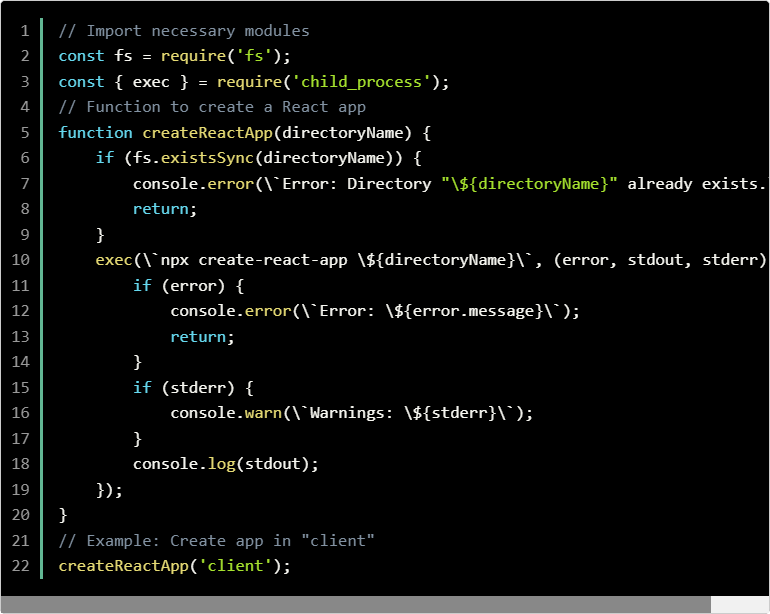Image resolution: width=770 pixels, height=614 pixels.
Task: Click the horizontal scrollbar thumb below the code
Action: click(356, 604)
